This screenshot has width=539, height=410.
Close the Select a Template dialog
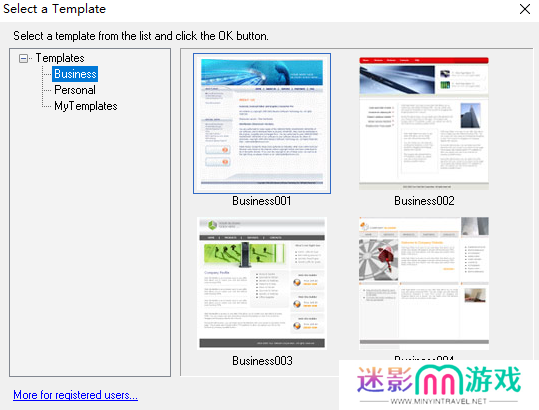(525, 9)
